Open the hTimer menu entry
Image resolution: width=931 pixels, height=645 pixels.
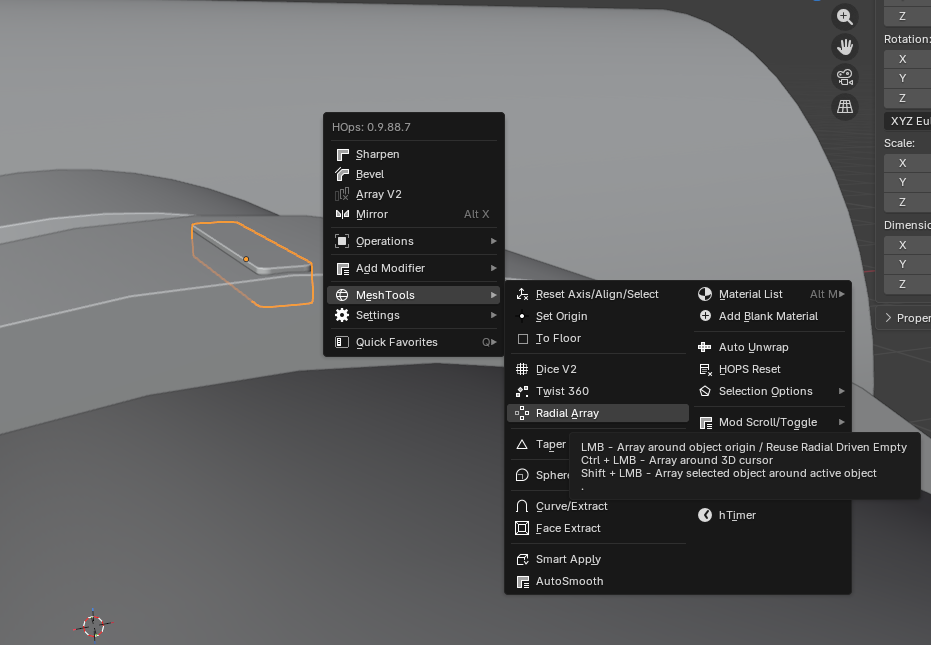[x=770, y=515]
